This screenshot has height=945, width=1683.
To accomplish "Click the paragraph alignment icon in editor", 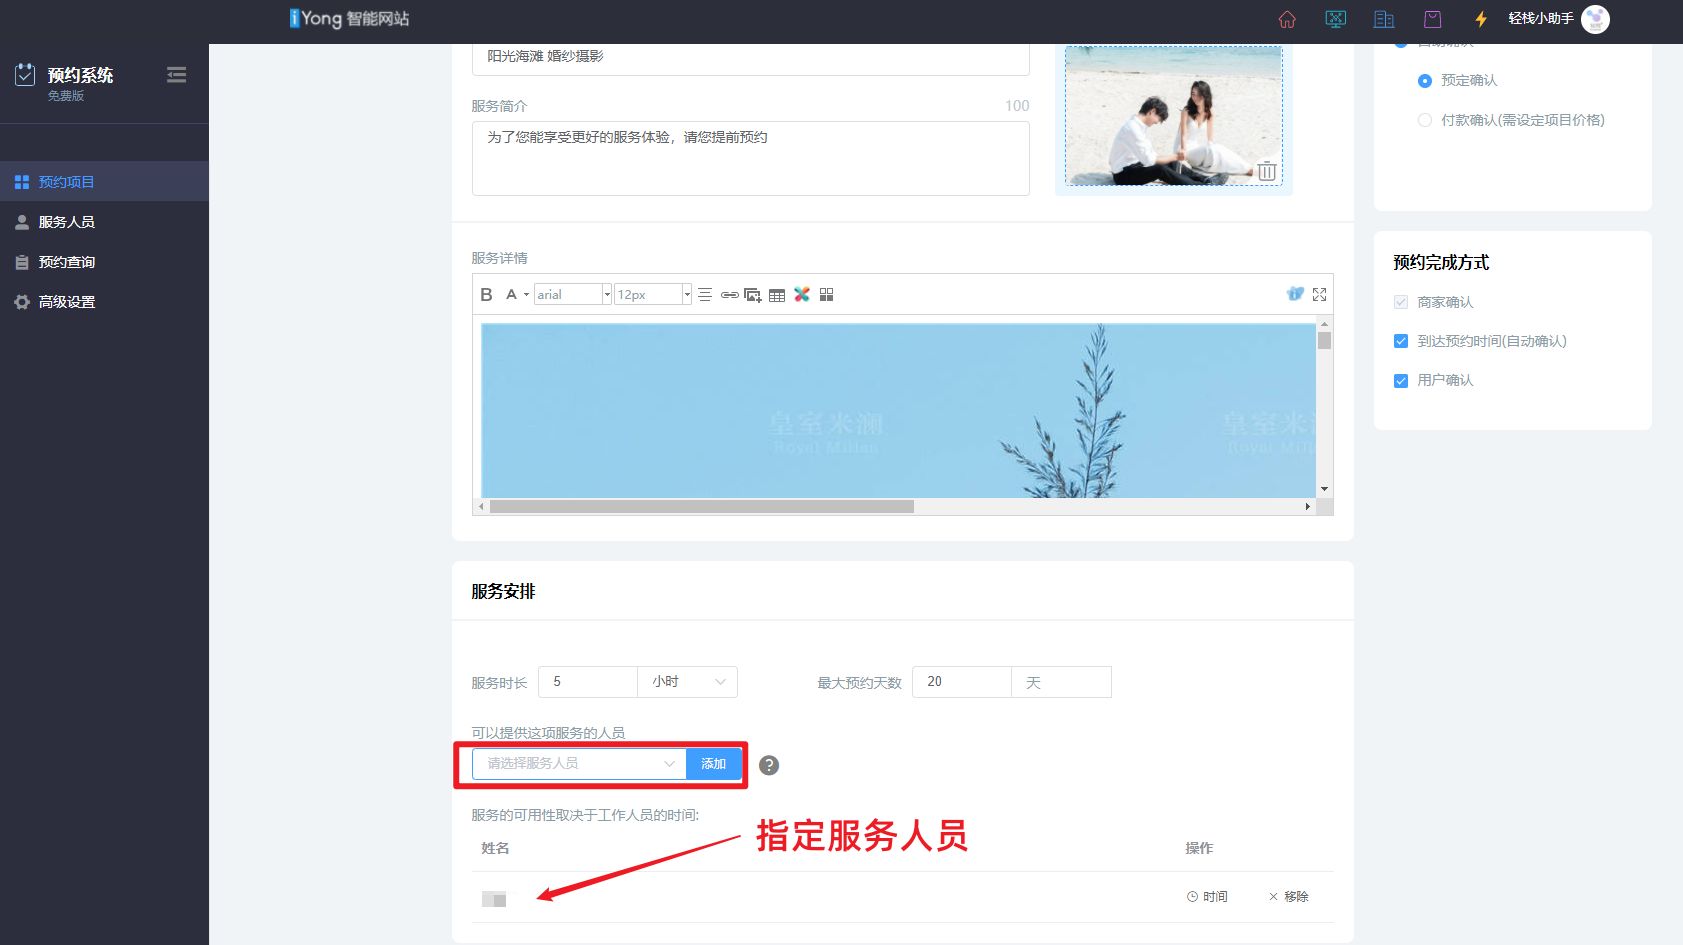I will (705, 294).
